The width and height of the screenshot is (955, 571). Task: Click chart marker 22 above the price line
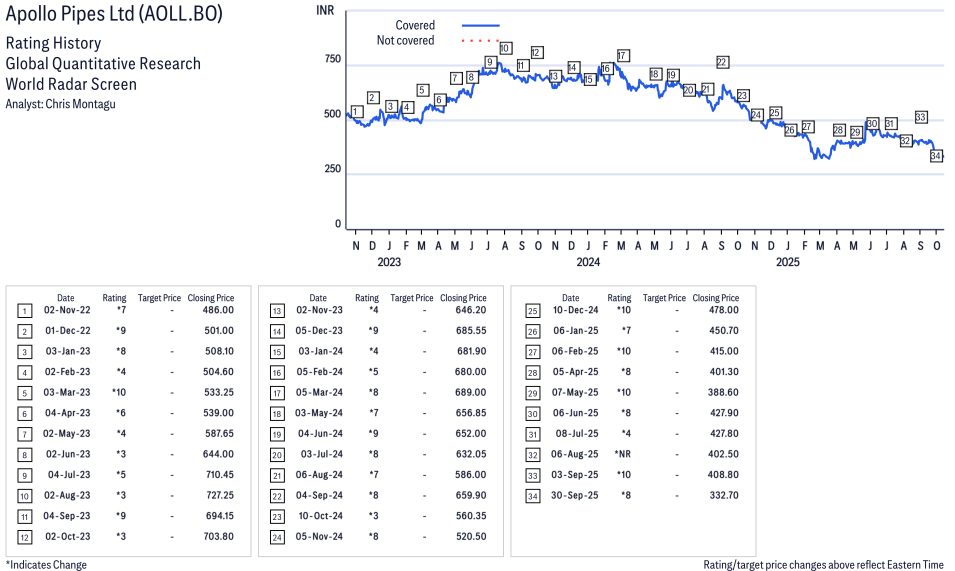(x=722, y=62)
